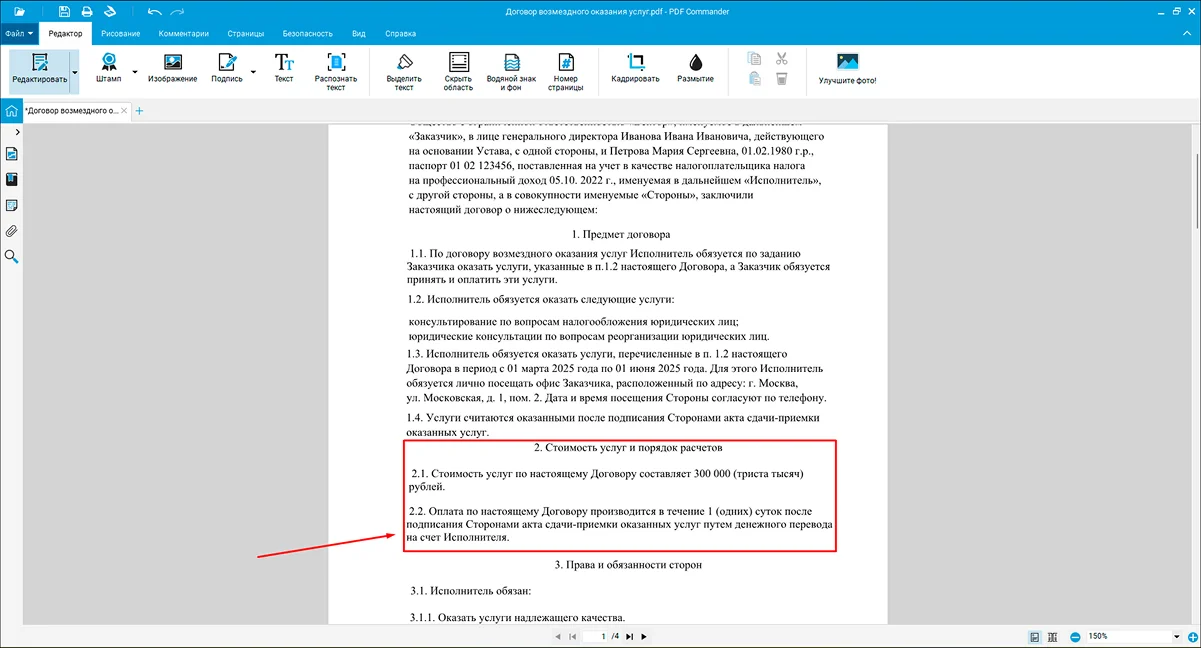Open attachments paperclip panel in sidebar
The width and height of the screenshot is (1201, 648).
click(x=12, y=231)
